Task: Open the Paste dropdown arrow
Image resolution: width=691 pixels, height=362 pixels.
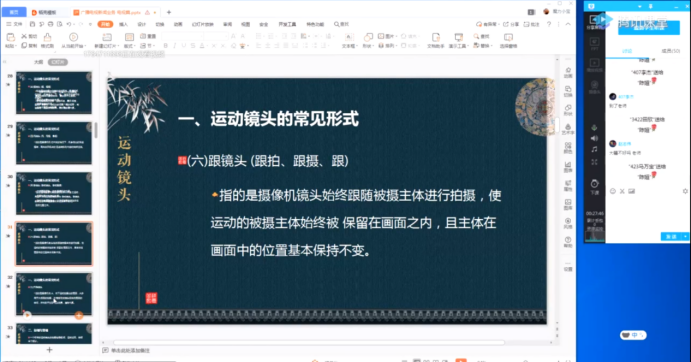Action: click(16, 46)
